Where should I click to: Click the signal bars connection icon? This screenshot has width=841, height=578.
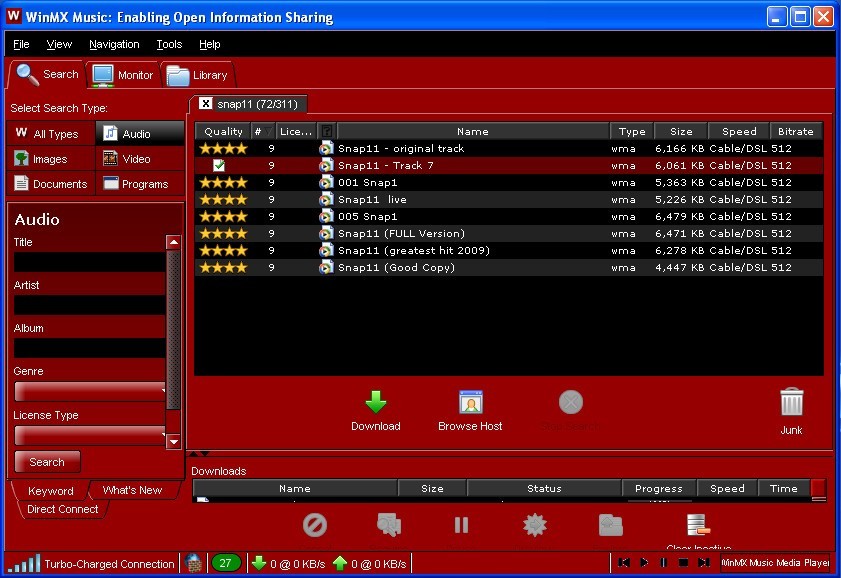[x=24, y=564]
